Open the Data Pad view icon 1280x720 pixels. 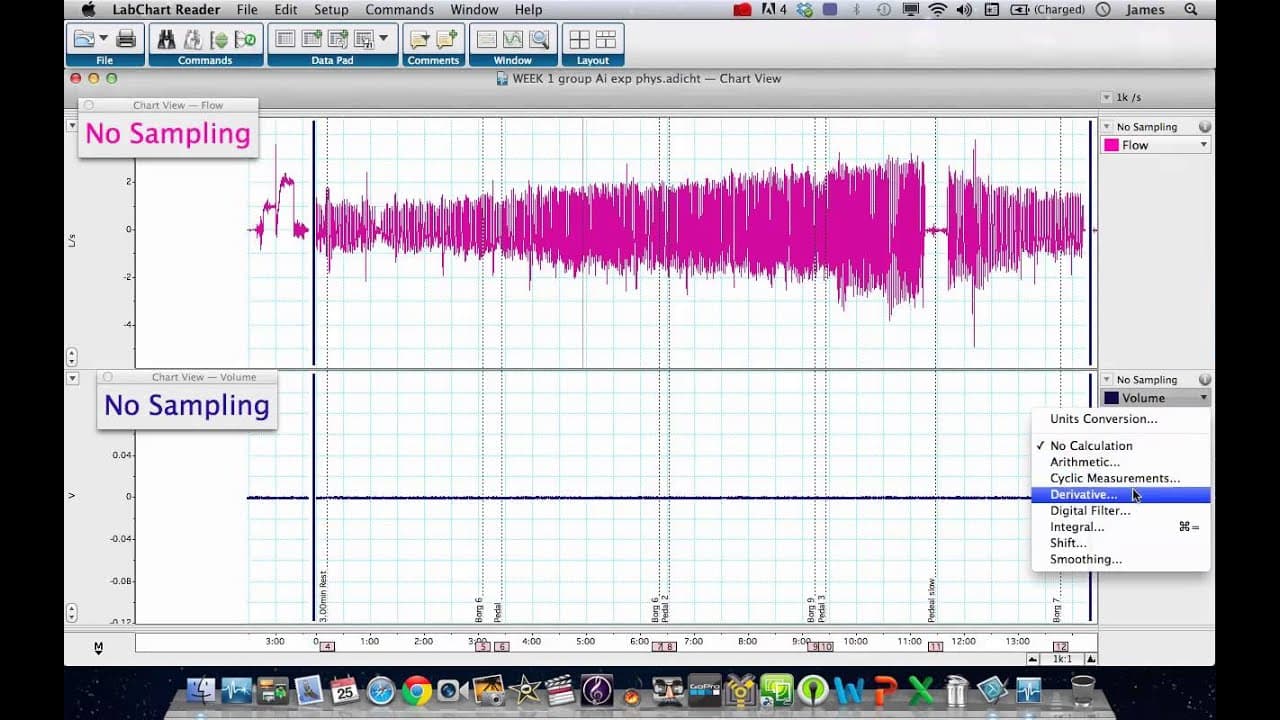click(x=285, y=39)
